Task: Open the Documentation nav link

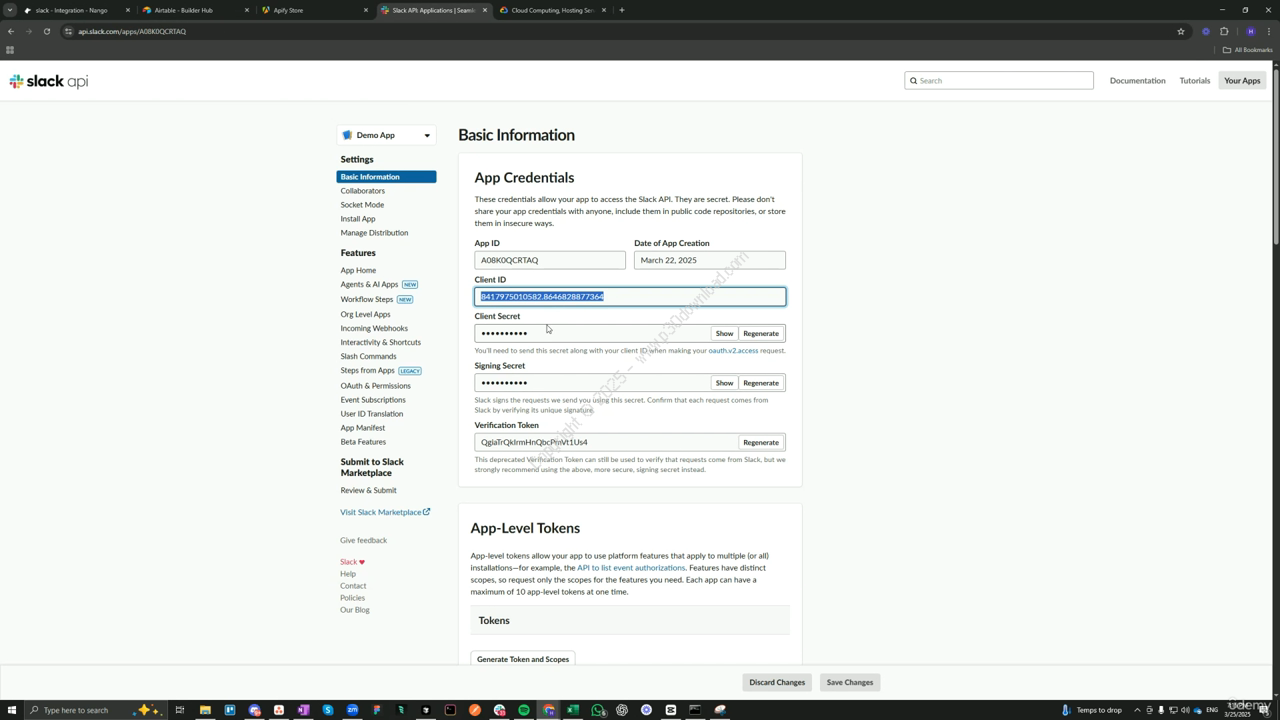Action: pyautogui.click(x=1137, y=81)
